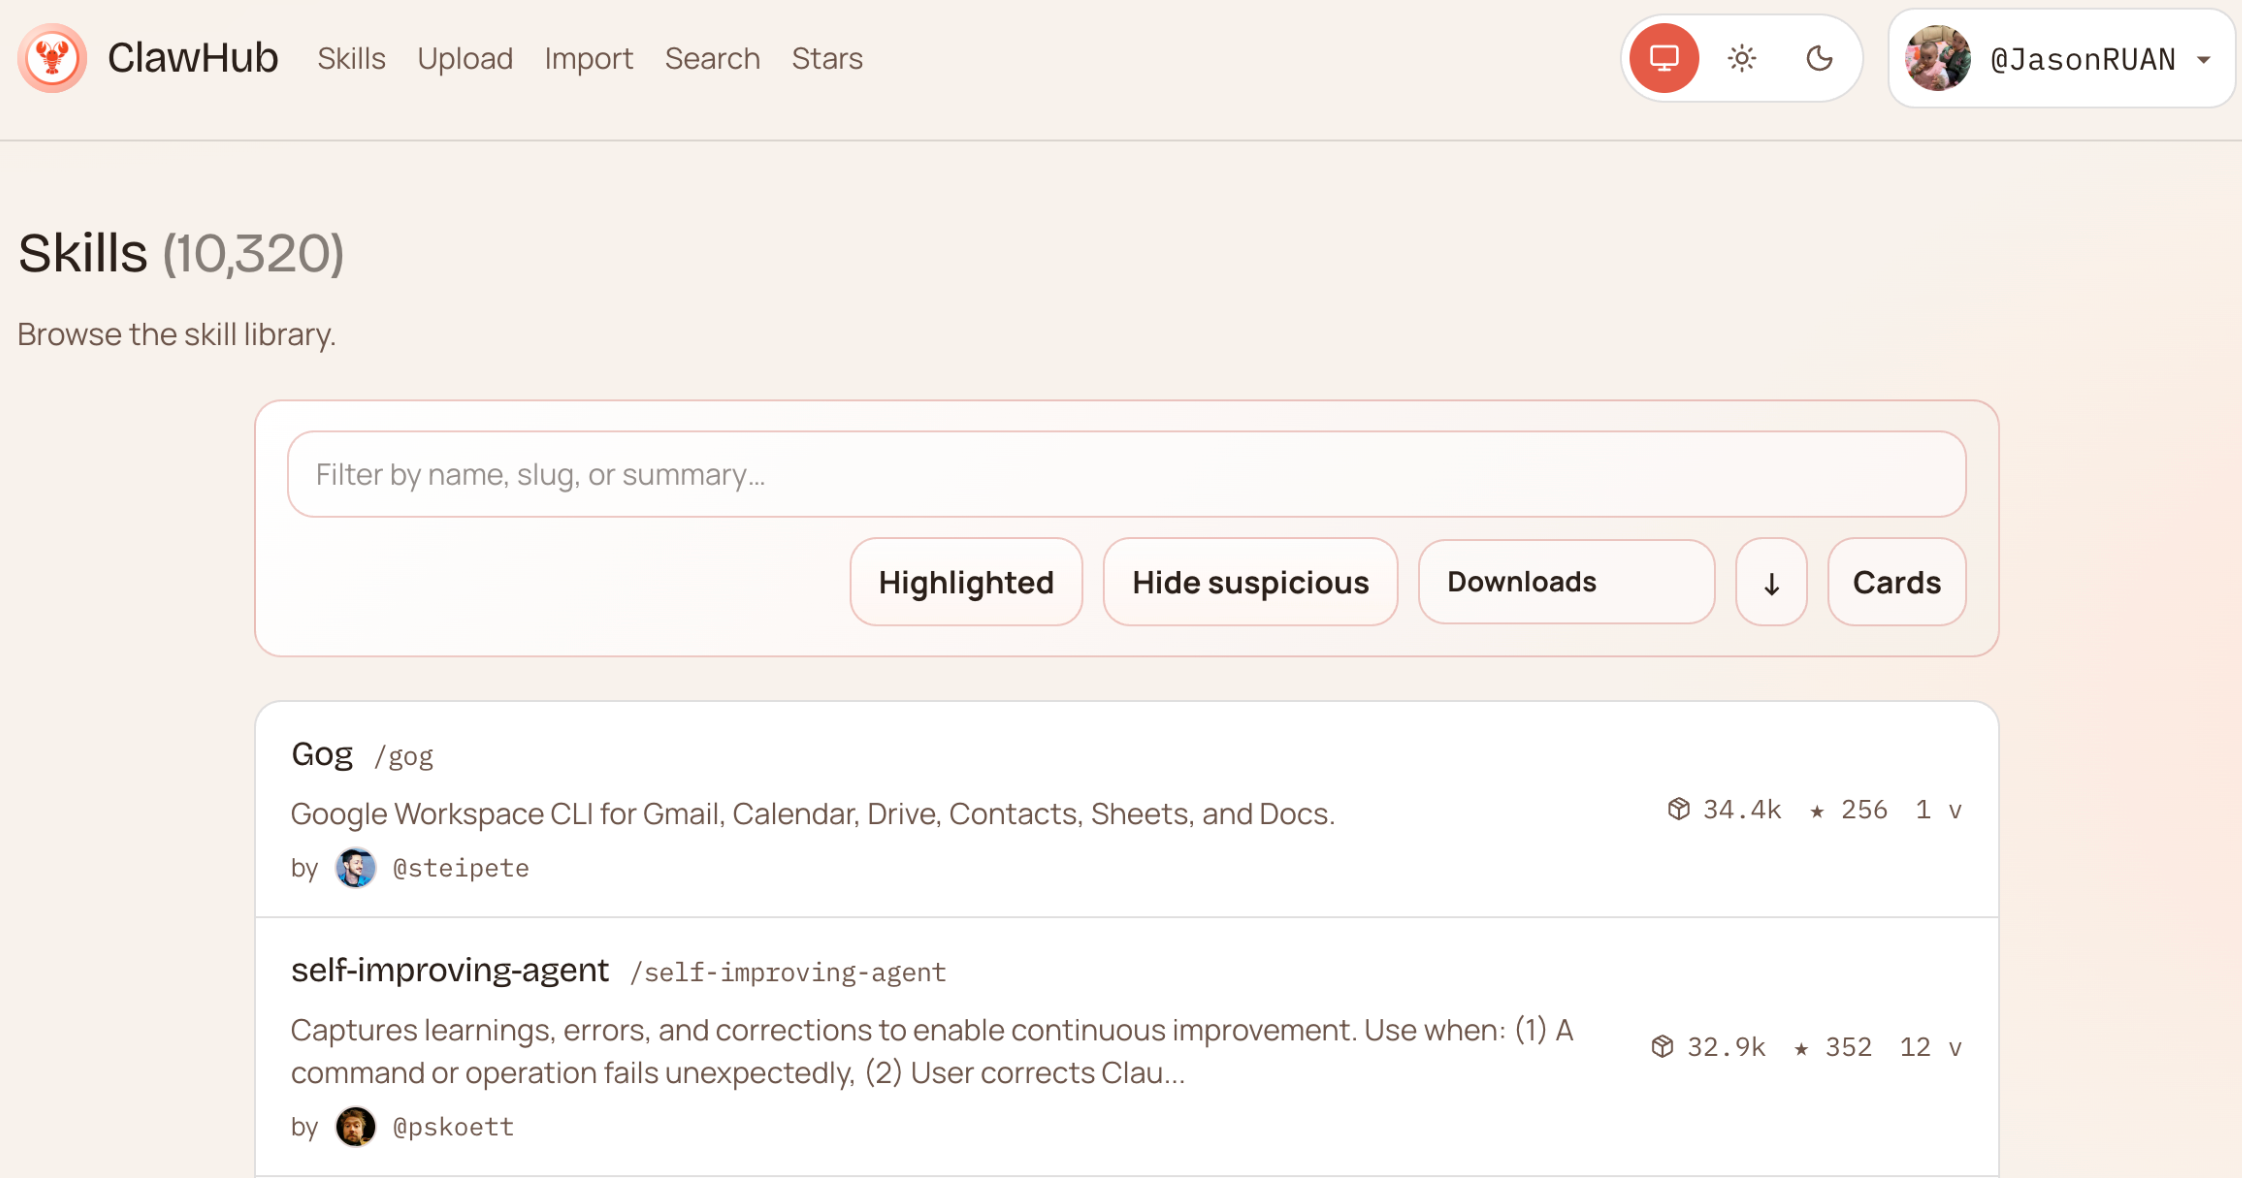
Task: Click the package downloads icon on Gog card
Action: pyautogui.click(x=1679, y=809)
